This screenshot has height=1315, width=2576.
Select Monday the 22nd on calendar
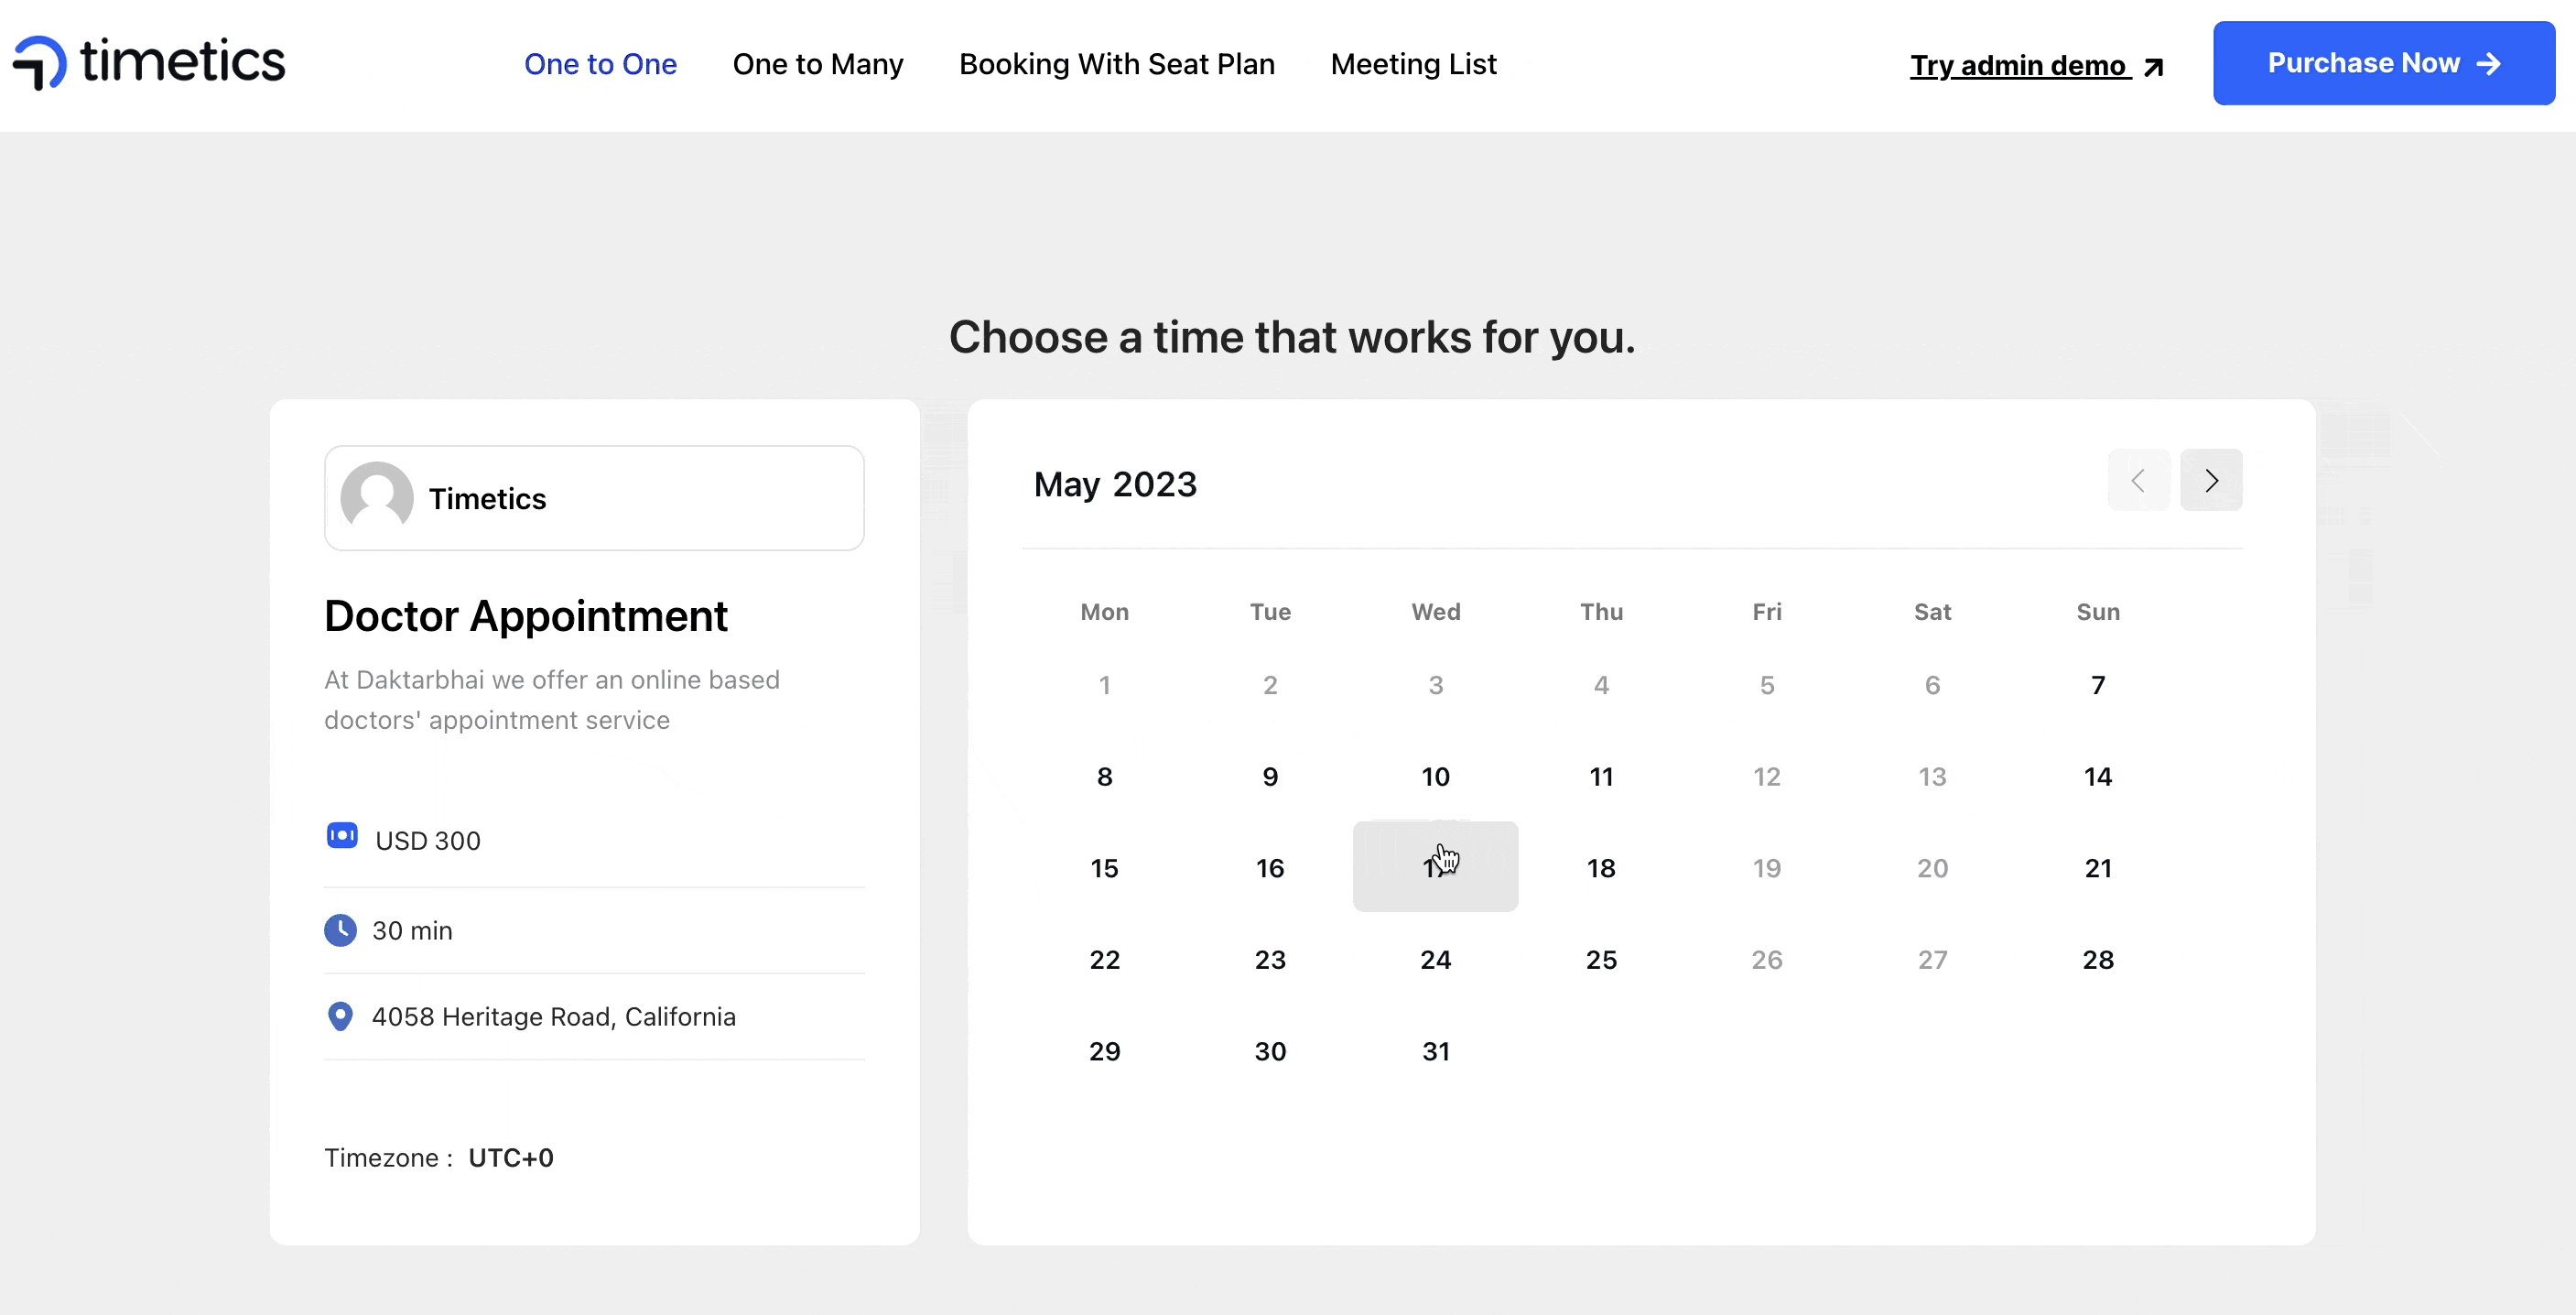click(x=1103, y=958)
